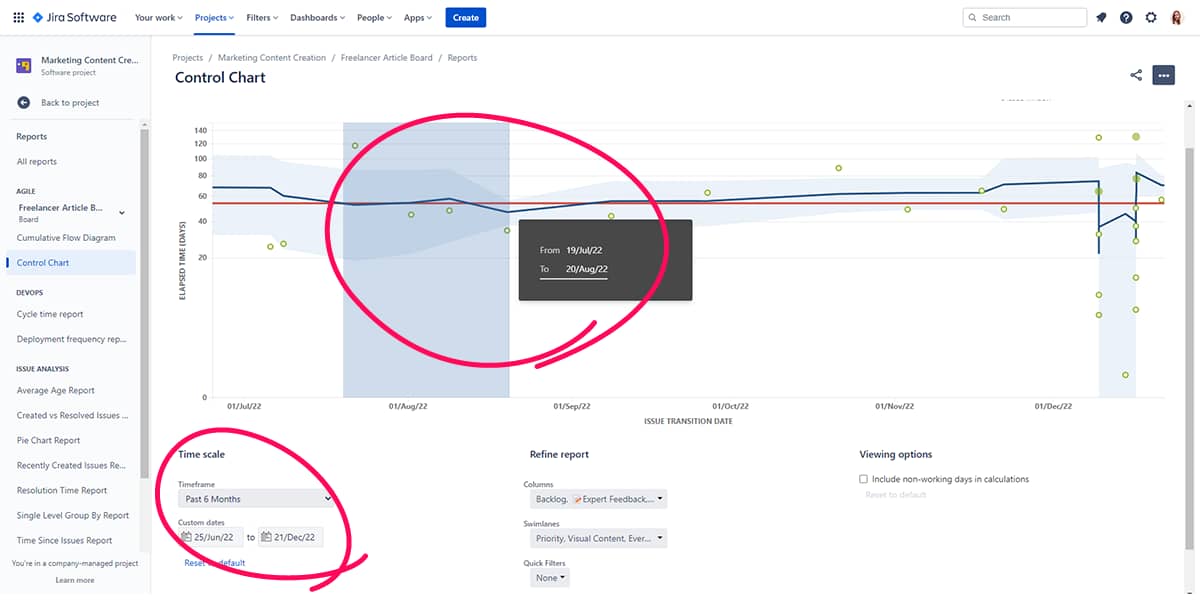Image resolution: width=1200 pixels, height=600 pixels.
Task: Open the end date calendar icon
Action: click(x=266, y=538)
